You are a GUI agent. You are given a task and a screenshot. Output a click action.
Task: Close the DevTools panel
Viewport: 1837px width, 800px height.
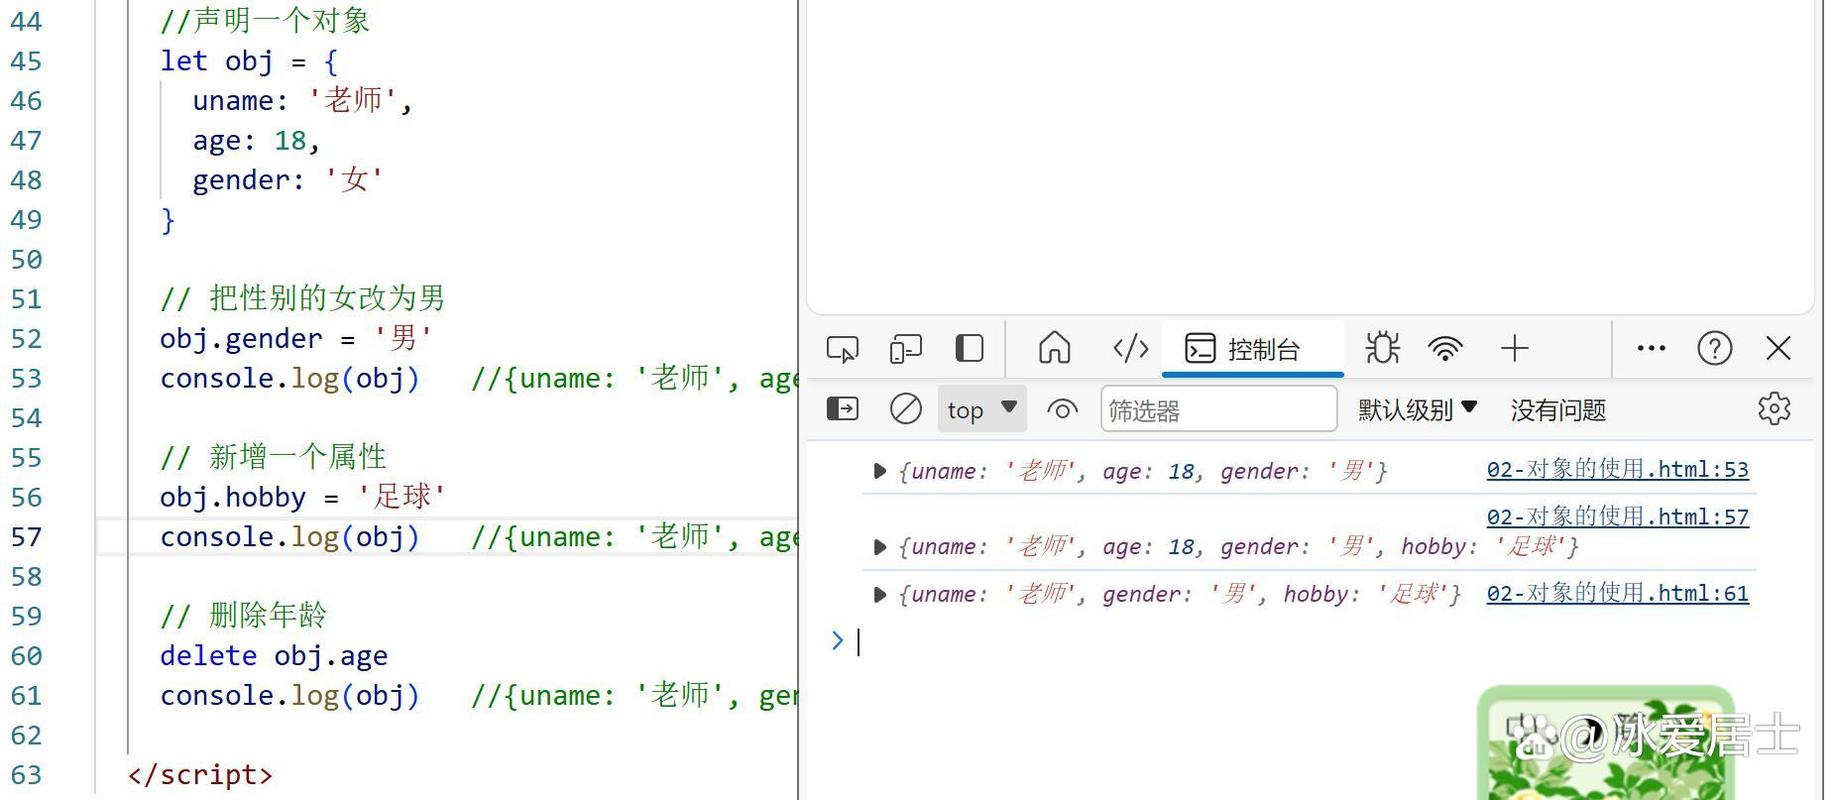click(x=1778, y=348)
